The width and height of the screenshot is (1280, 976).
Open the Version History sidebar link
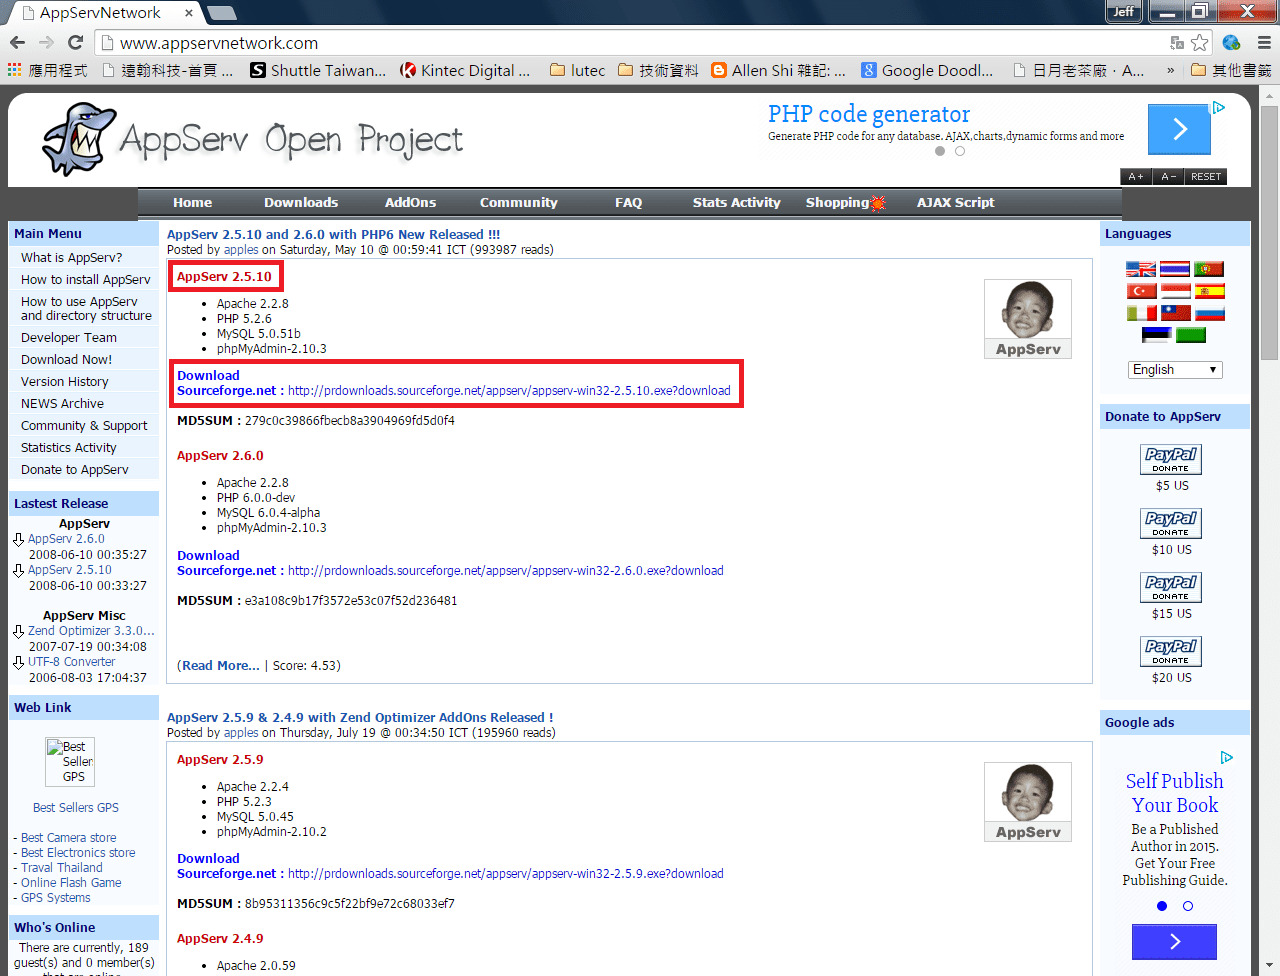coord(65,382)
